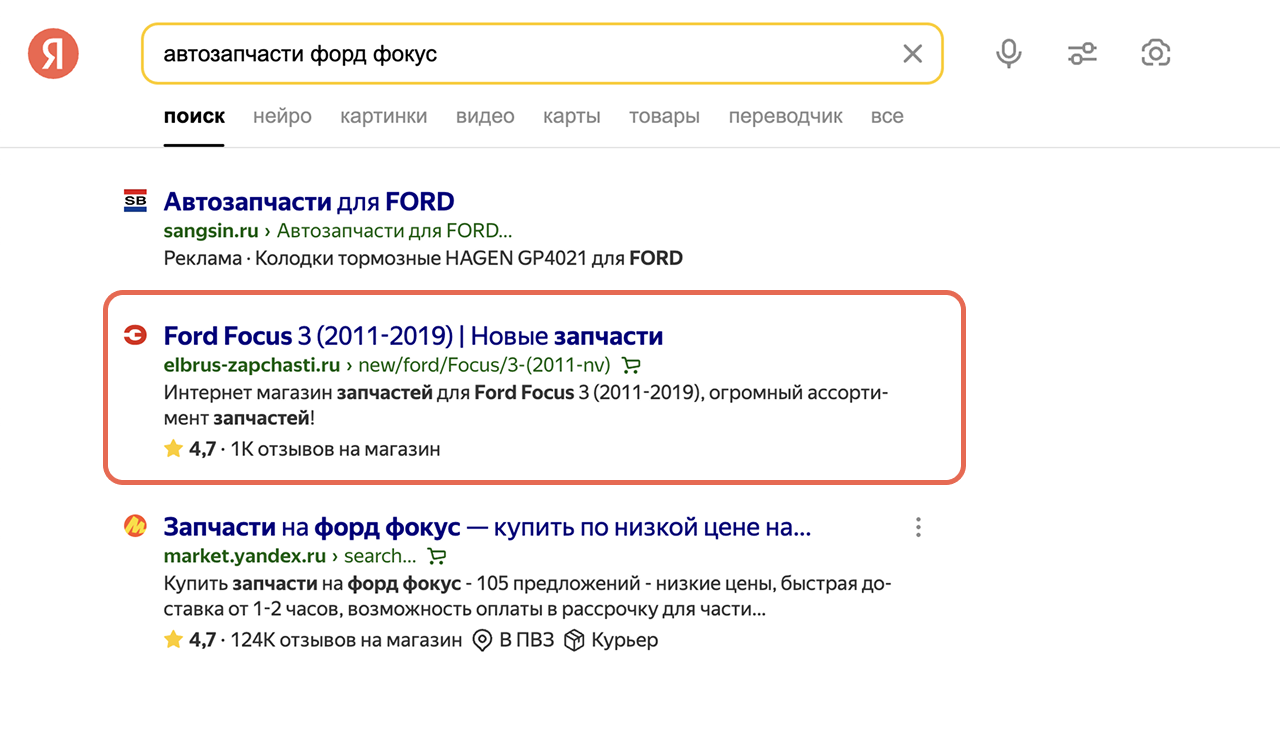Click the Yandex Market favicon
Image resolution: width=1280 pixels, height=738 pixels.
135,526
